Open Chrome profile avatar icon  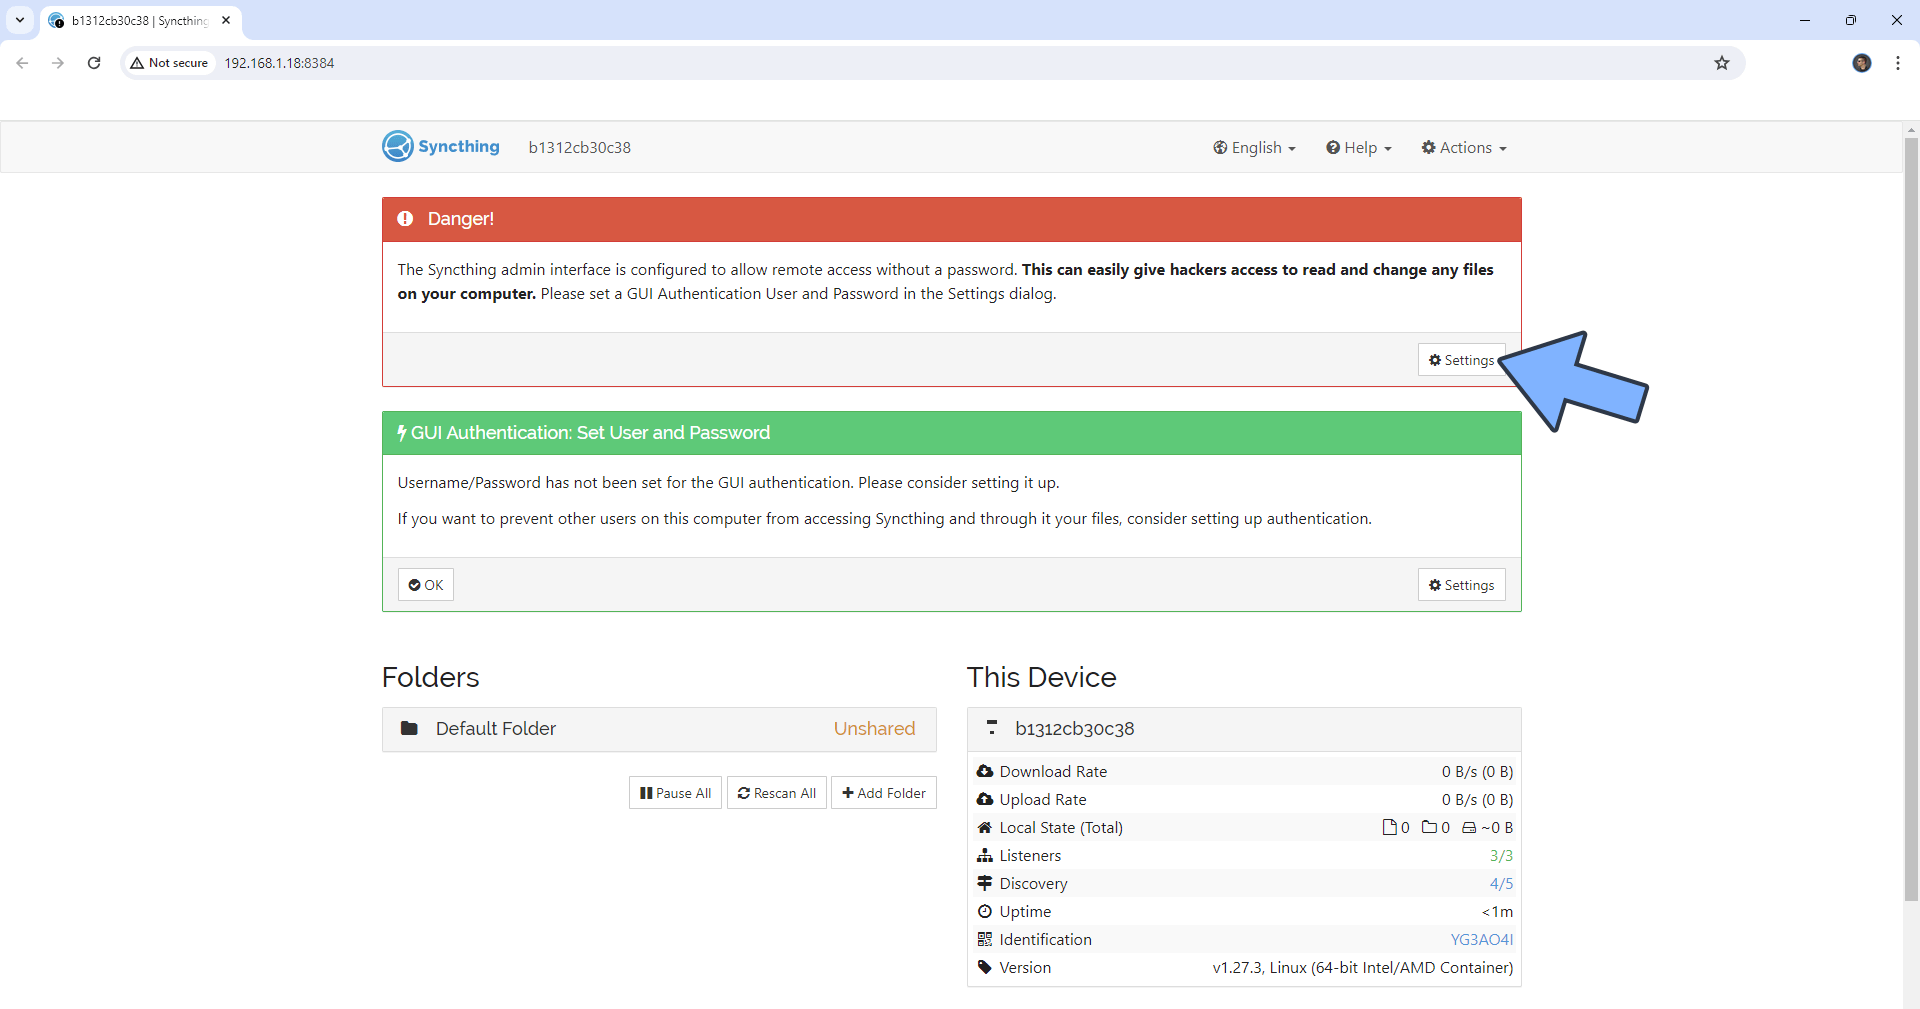coord(1861,63)
